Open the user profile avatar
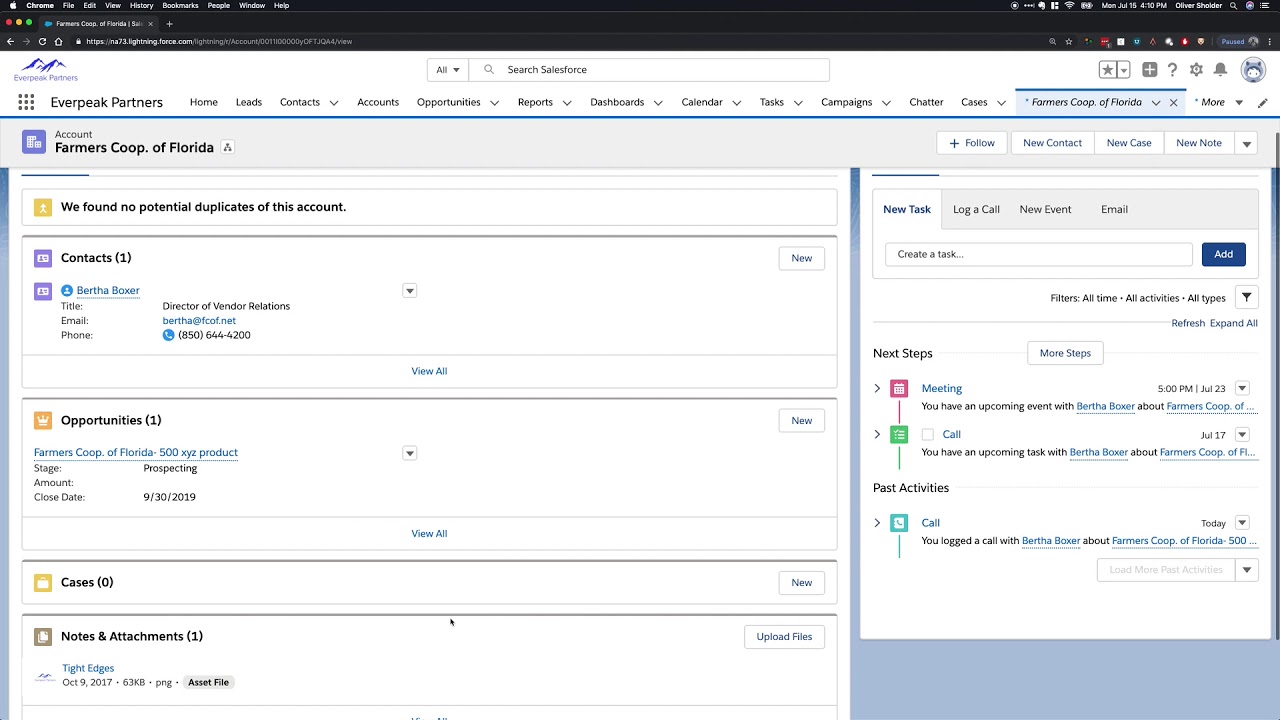The height and width of the screenshot is (720, 1280). 1253,70
